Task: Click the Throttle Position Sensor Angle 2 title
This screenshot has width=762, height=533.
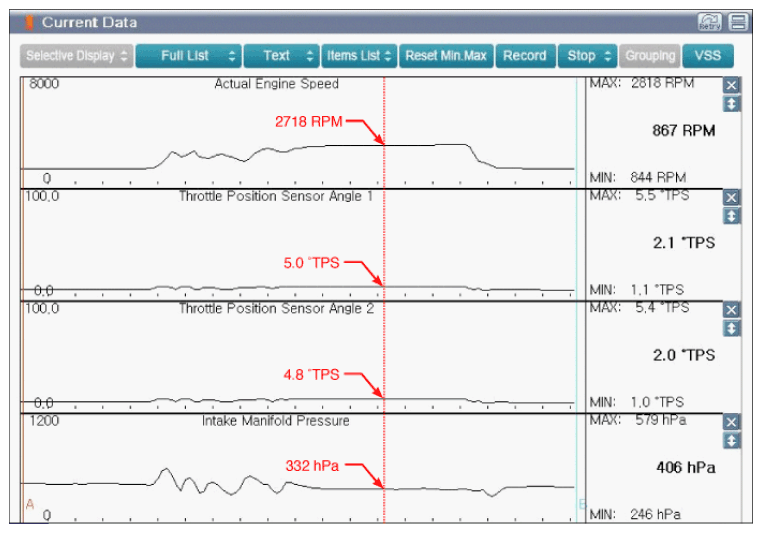Action: pos(277,308)
